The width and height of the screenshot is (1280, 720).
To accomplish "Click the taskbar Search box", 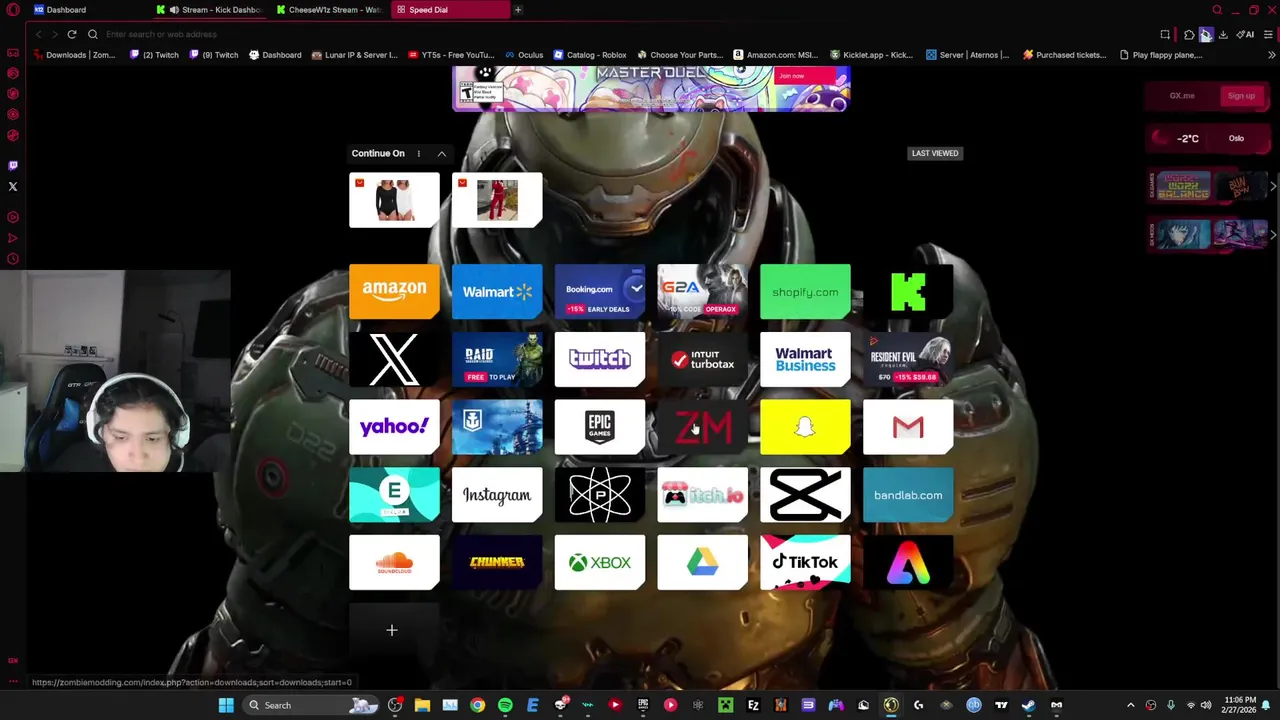I will (x=310, y=705).
